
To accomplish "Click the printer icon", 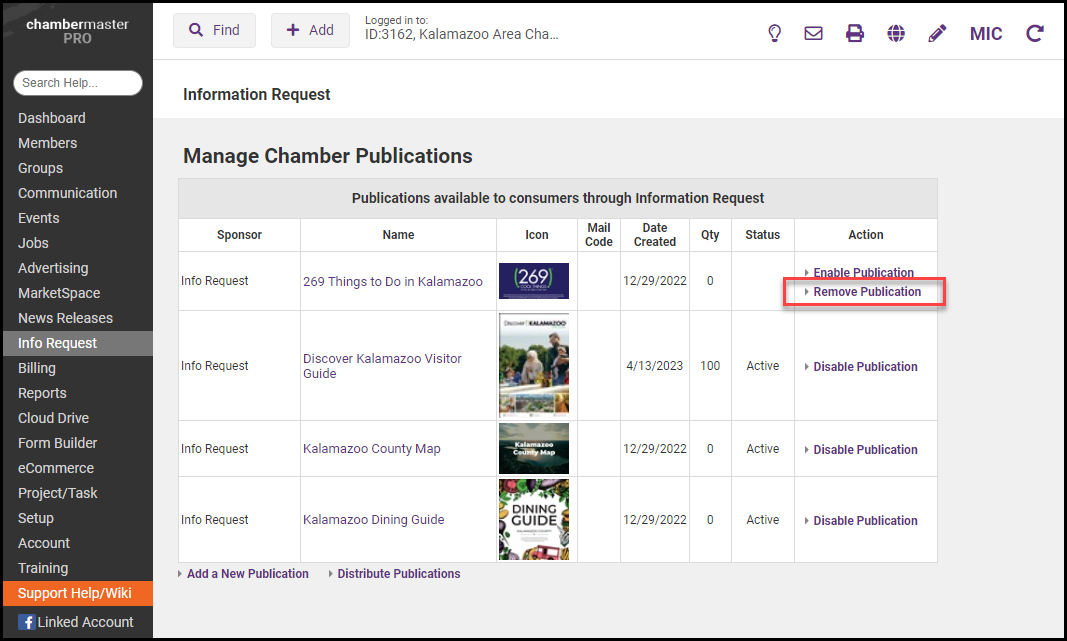I will tap(855, 33).
